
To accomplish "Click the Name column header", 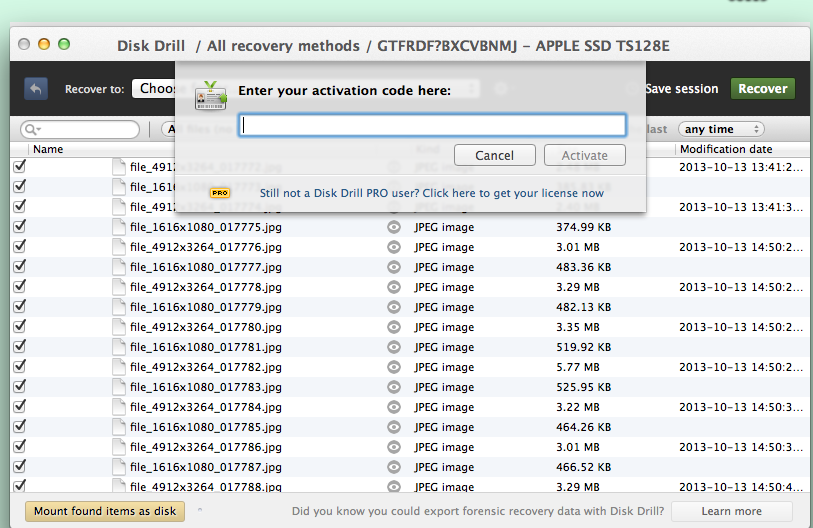I will pos(48,149).
